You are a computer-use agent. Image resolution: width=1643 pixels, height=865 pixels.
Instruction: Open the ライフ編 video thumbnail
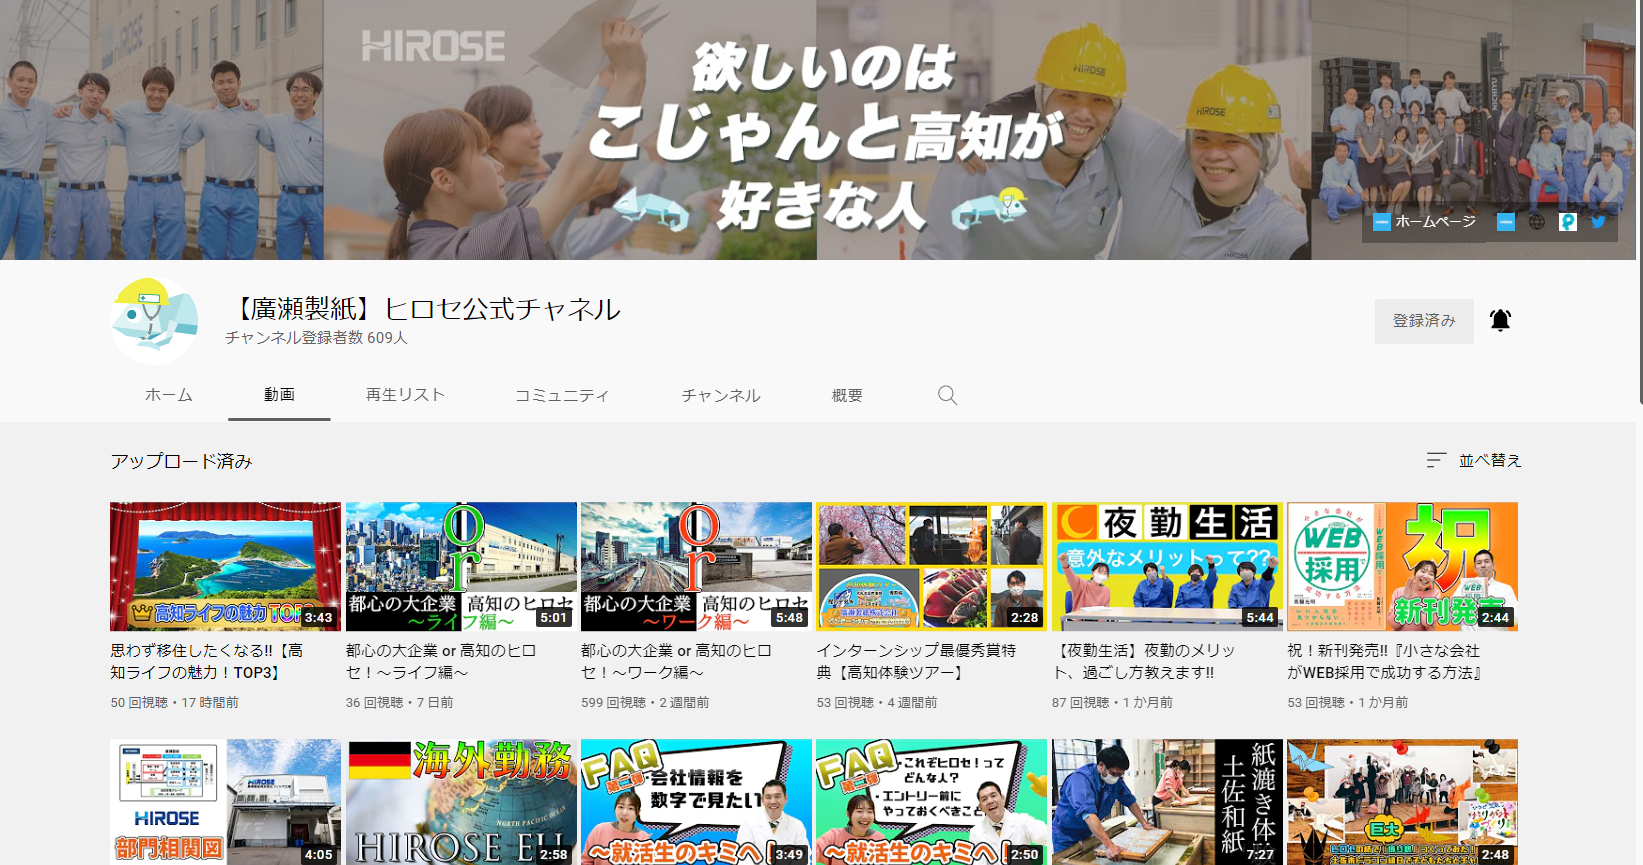pyautogui.click(x=461, y=566)
